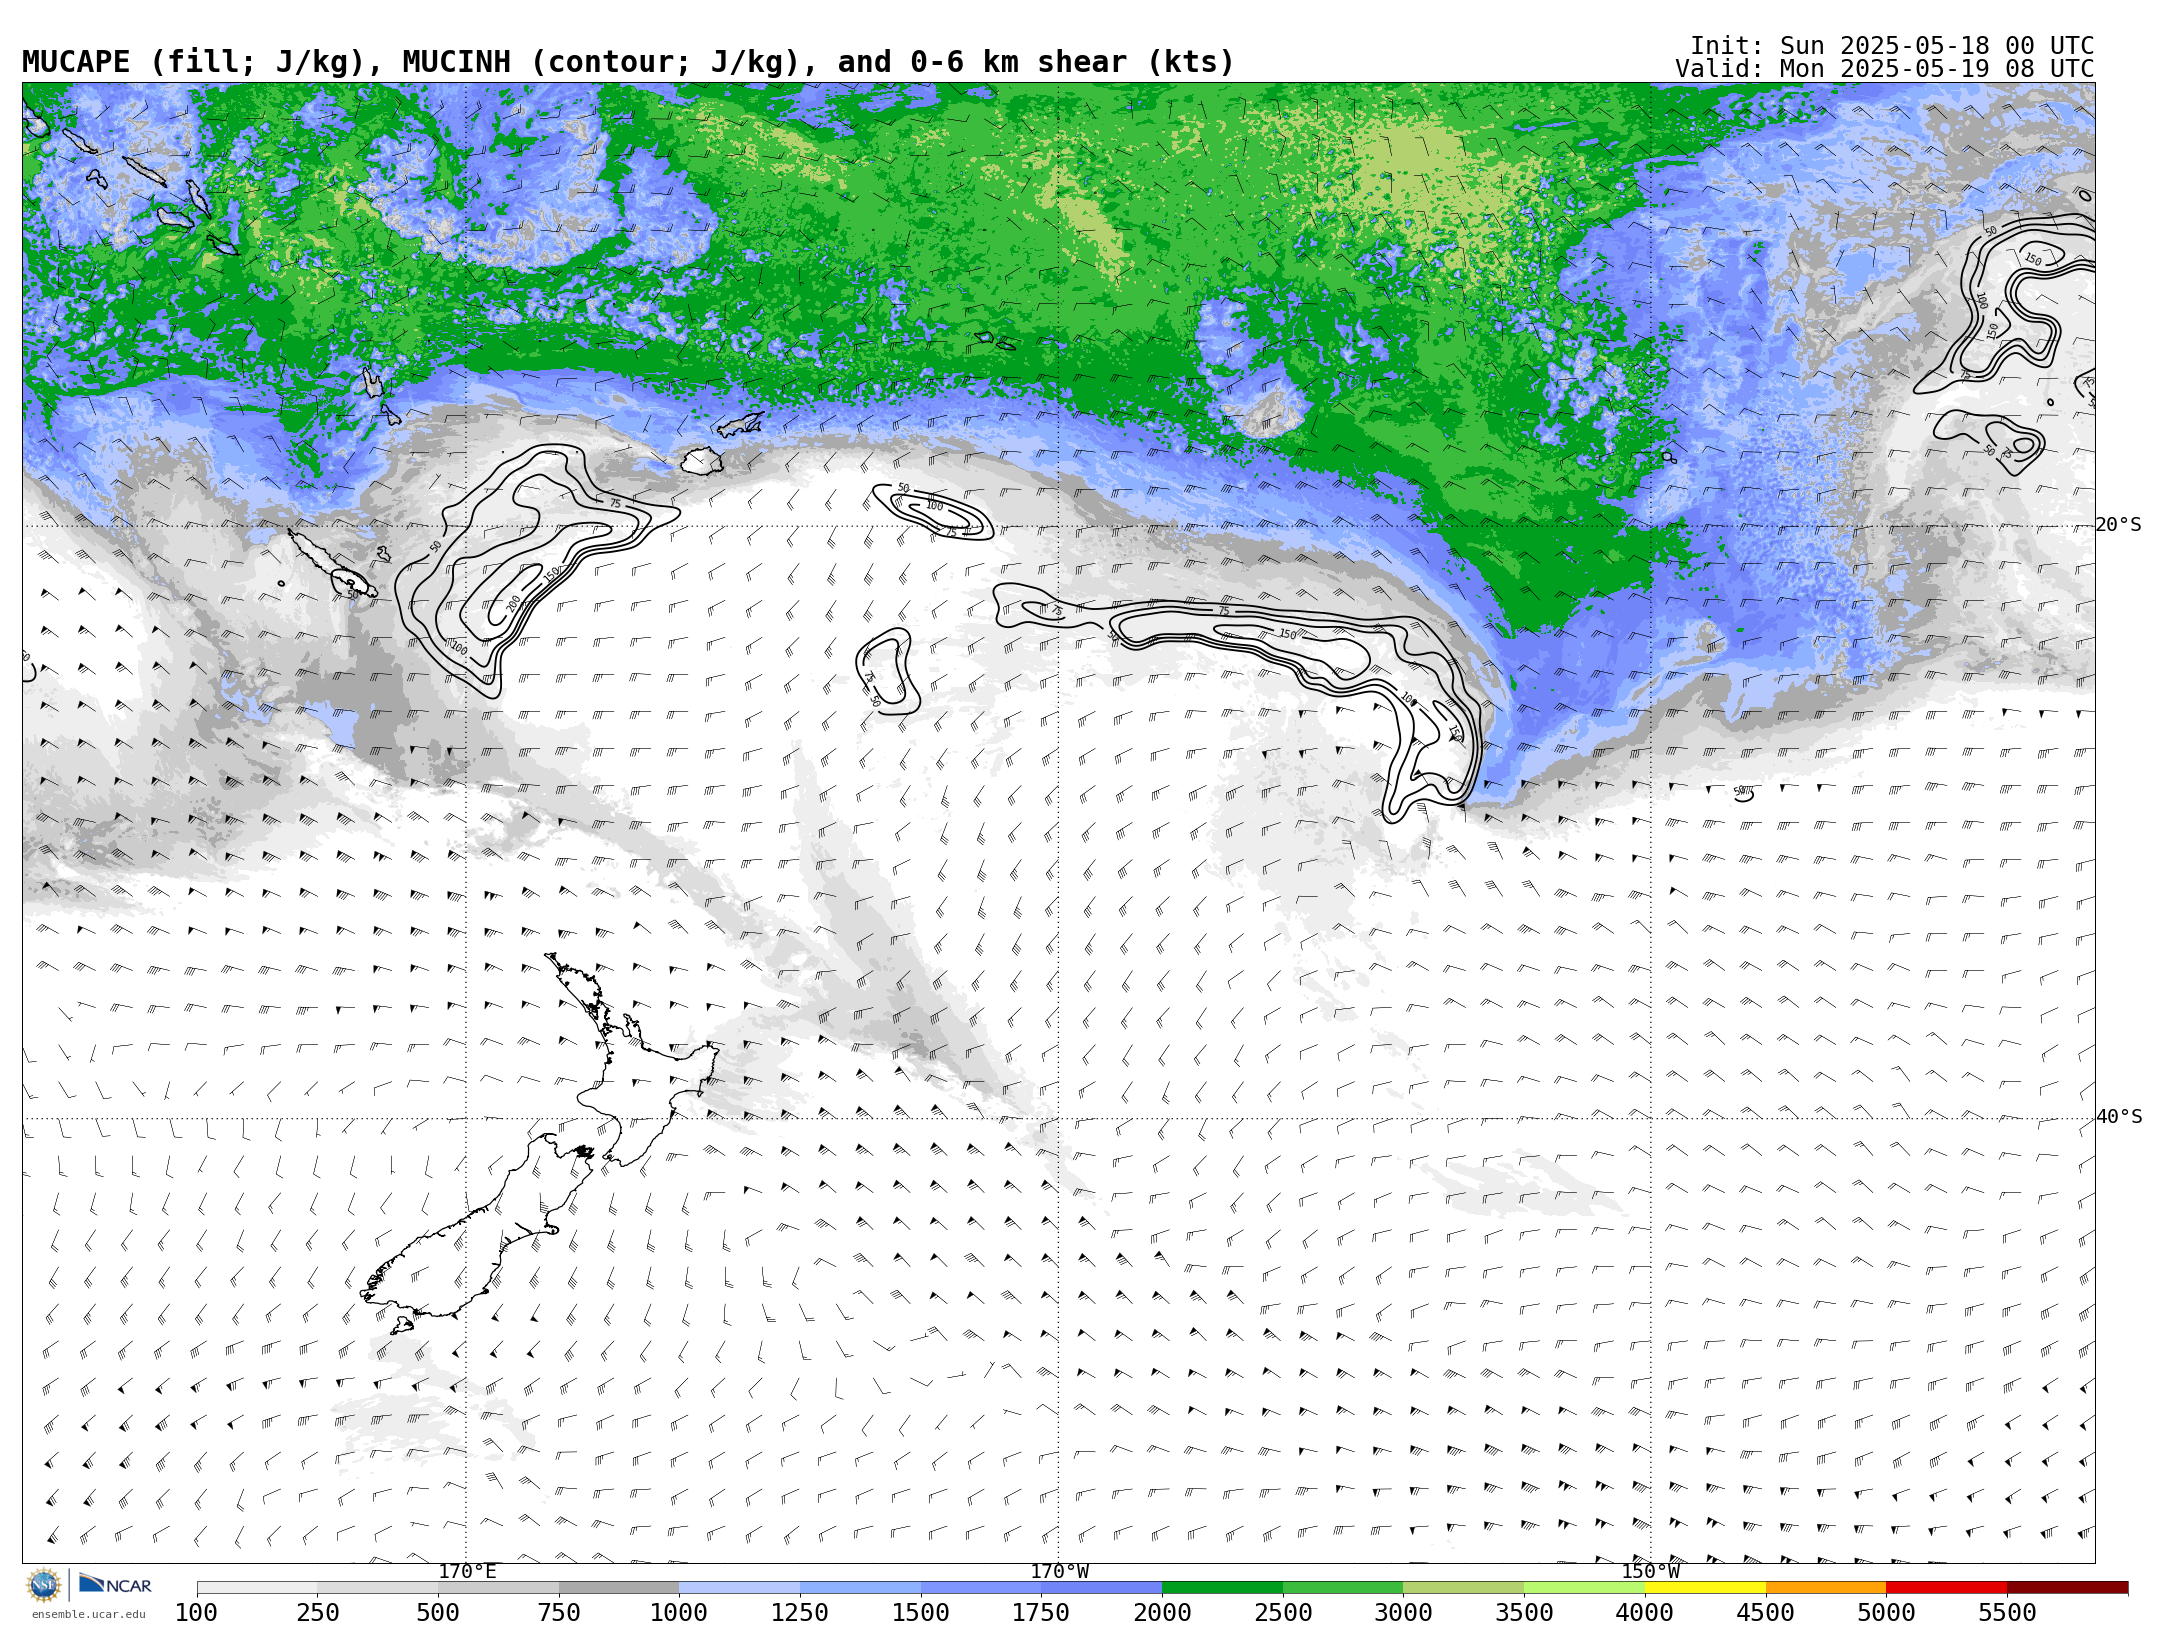Pick the lime 3500–4000 color bar segment
Screen dimensions: 2160x1626
(1584, 1588)
